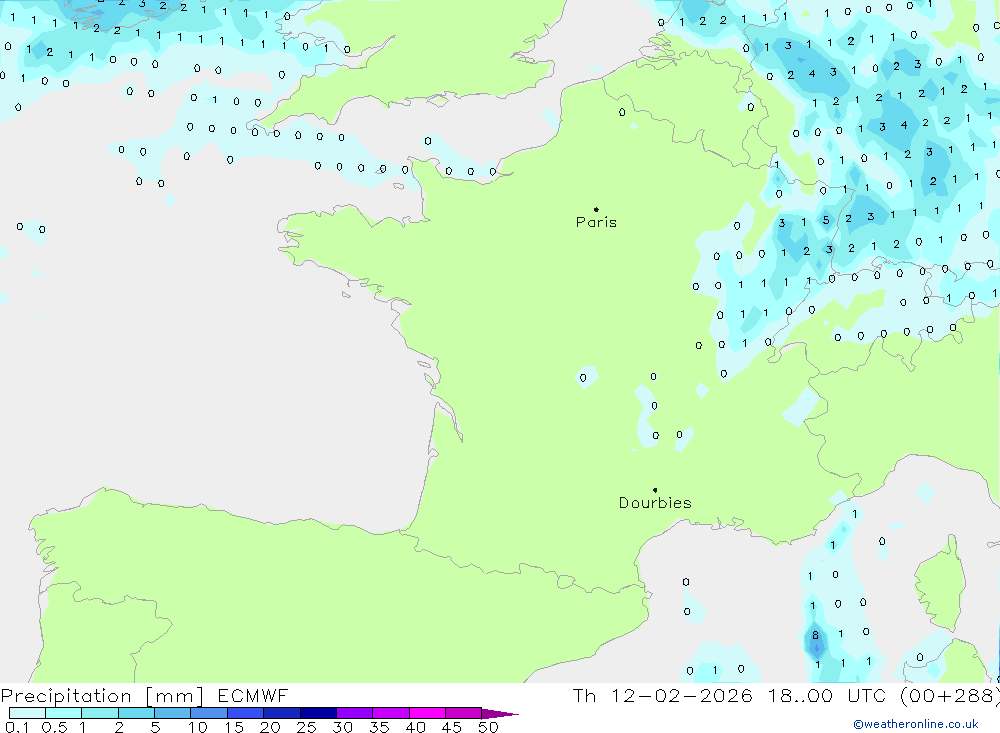
Task: Click the legend value label 20
Action: (270, 727)
